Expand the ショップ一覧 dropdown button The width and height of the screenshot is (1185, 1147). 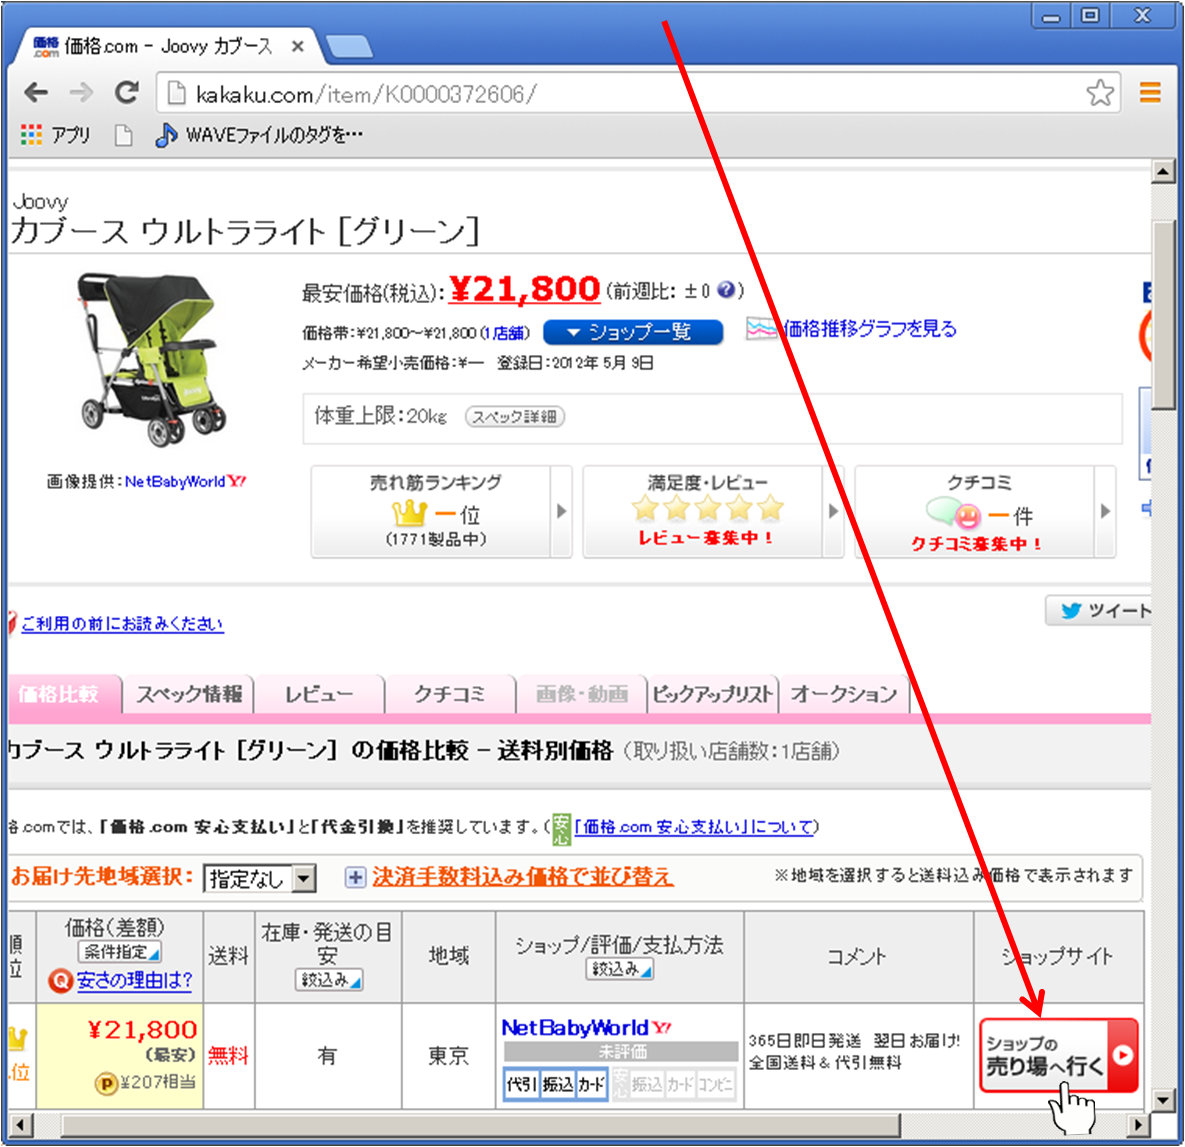point(632,332)
